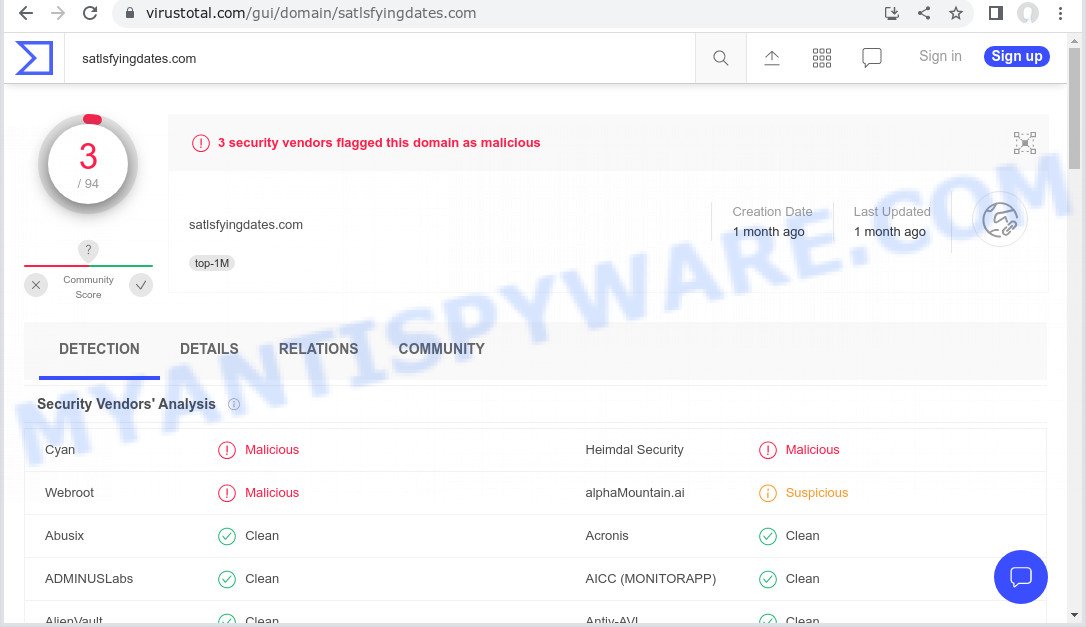The width and height of the screenshot is (1086, 627).
Task: Bookmark page with the star icon
Action: click(x=956, y=13)
